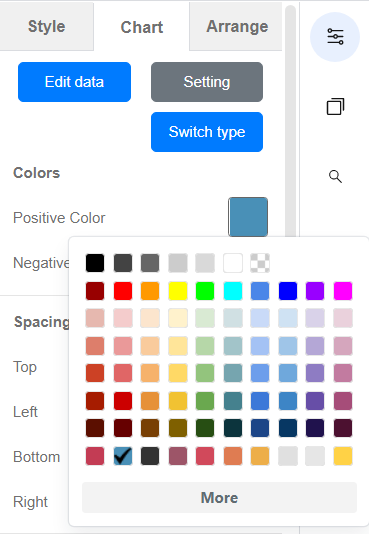Select the transparent checkerboard swatch
The image size is (369, 534).
(x=260, y=263)
